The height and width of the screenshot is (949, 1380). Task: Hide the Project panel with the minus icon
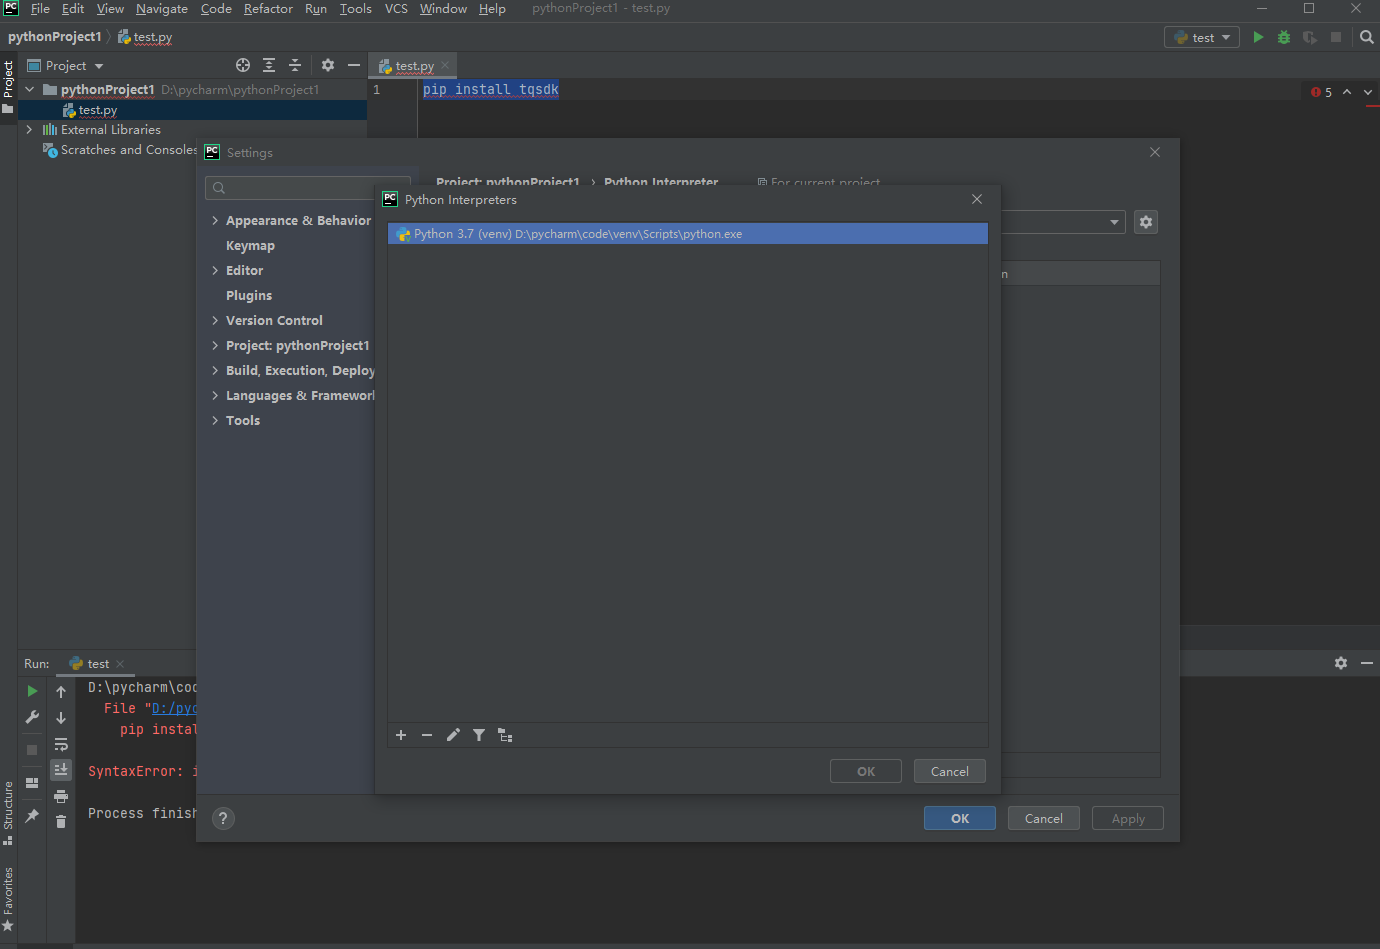click(354, 65)
